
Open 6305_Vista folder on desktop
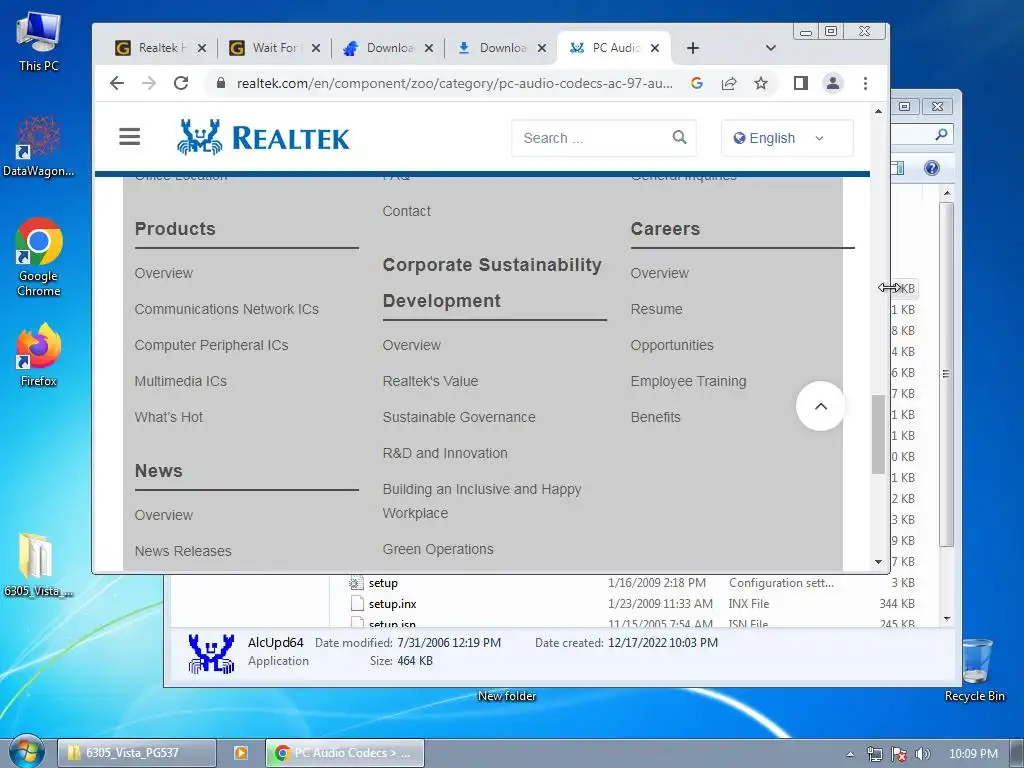pos(38,565)
